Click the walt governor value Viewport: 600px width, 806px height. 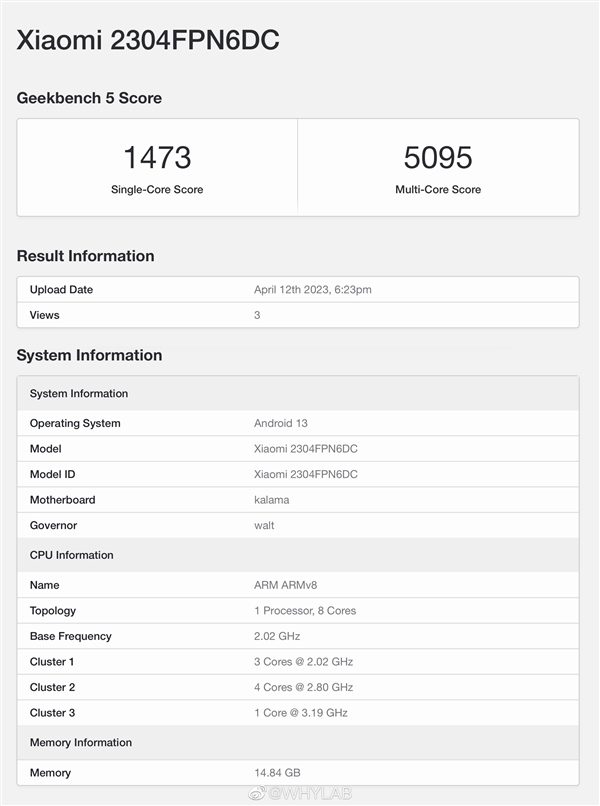pos(264,525)
